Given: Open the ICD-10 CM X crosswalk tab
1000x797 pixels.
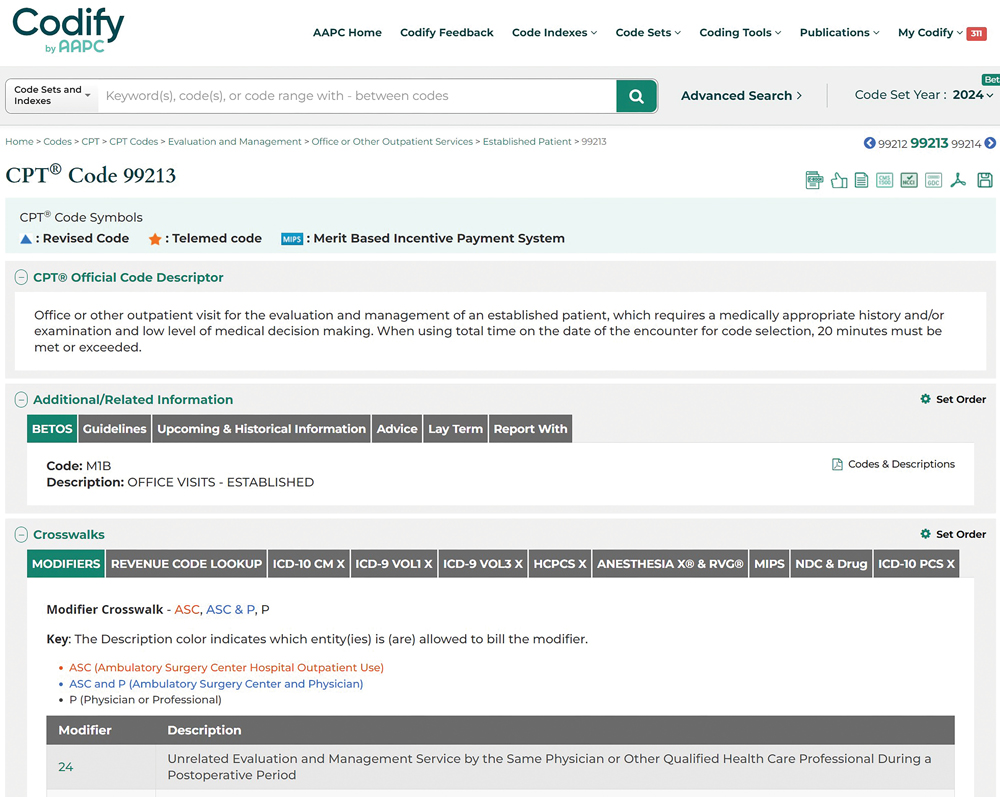Looking at the screenshot, I should pos(308,563).
